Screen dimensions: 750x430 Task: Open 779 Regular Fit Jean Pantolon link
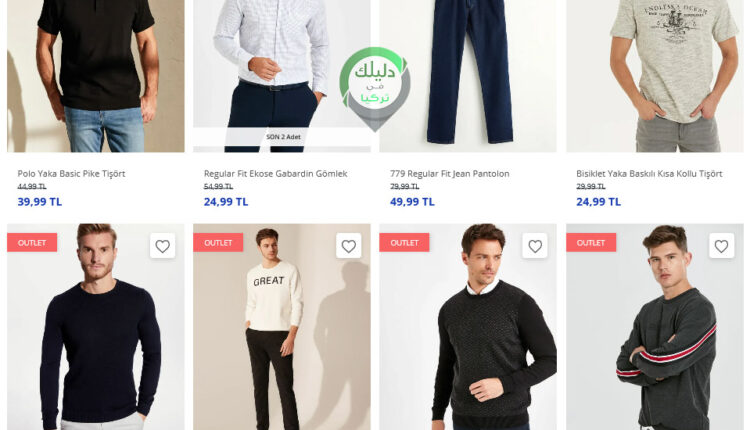[450, 174]
